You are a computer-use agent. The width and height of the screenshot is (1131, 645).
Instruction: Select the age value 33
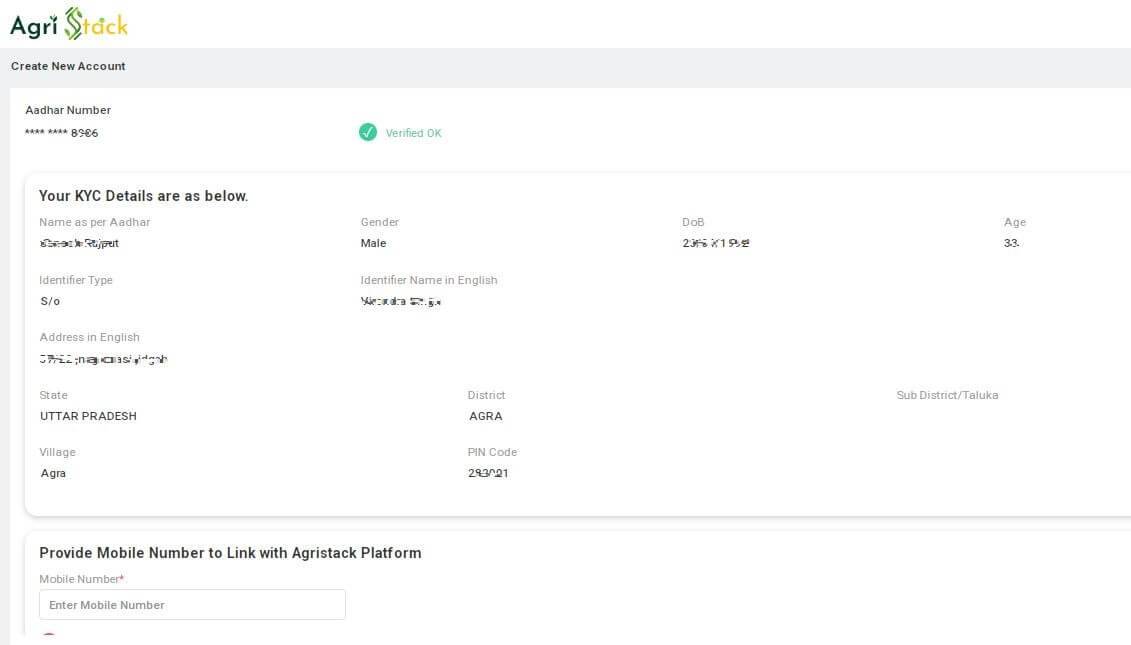[x=1011, y=243]
